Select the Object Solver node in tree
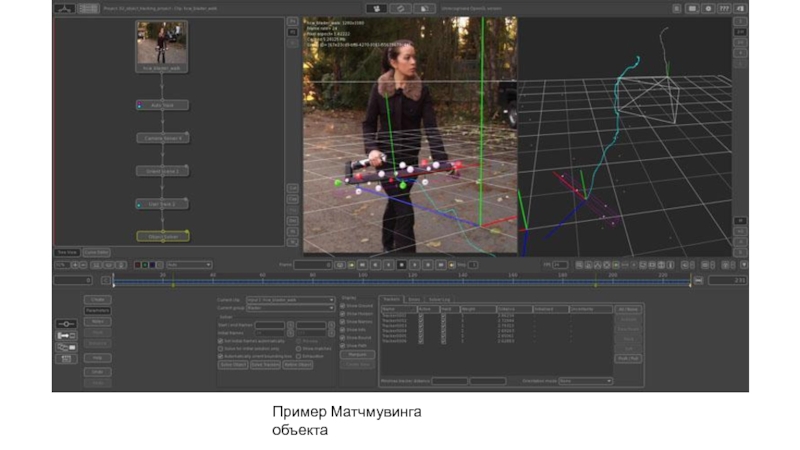Viewport: 800px width, 450px height. click(x=163, y=237)
